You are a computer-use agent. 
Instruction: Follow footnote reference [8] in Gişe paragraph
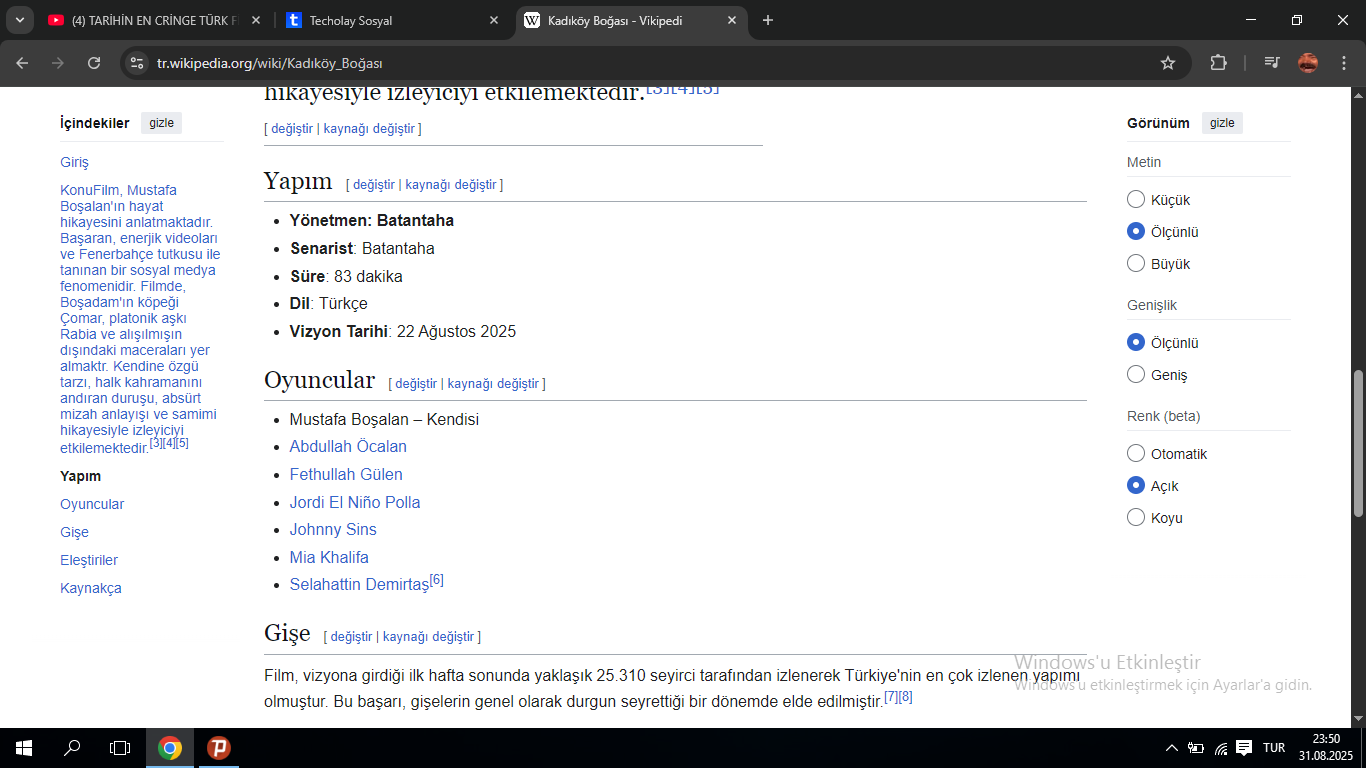(906, 697)
